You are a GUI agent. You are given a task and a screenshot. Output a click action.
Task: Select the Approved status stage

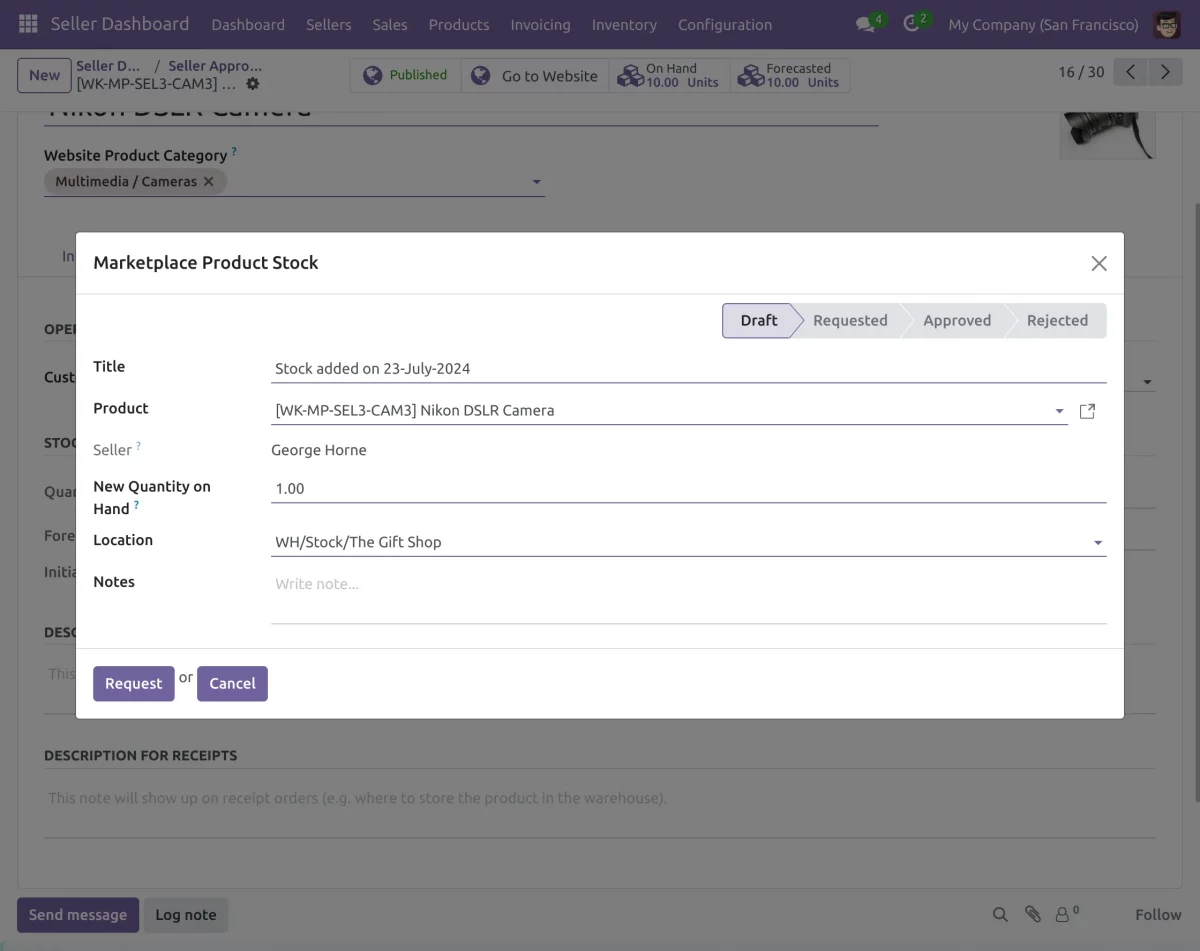coord(957,321)
